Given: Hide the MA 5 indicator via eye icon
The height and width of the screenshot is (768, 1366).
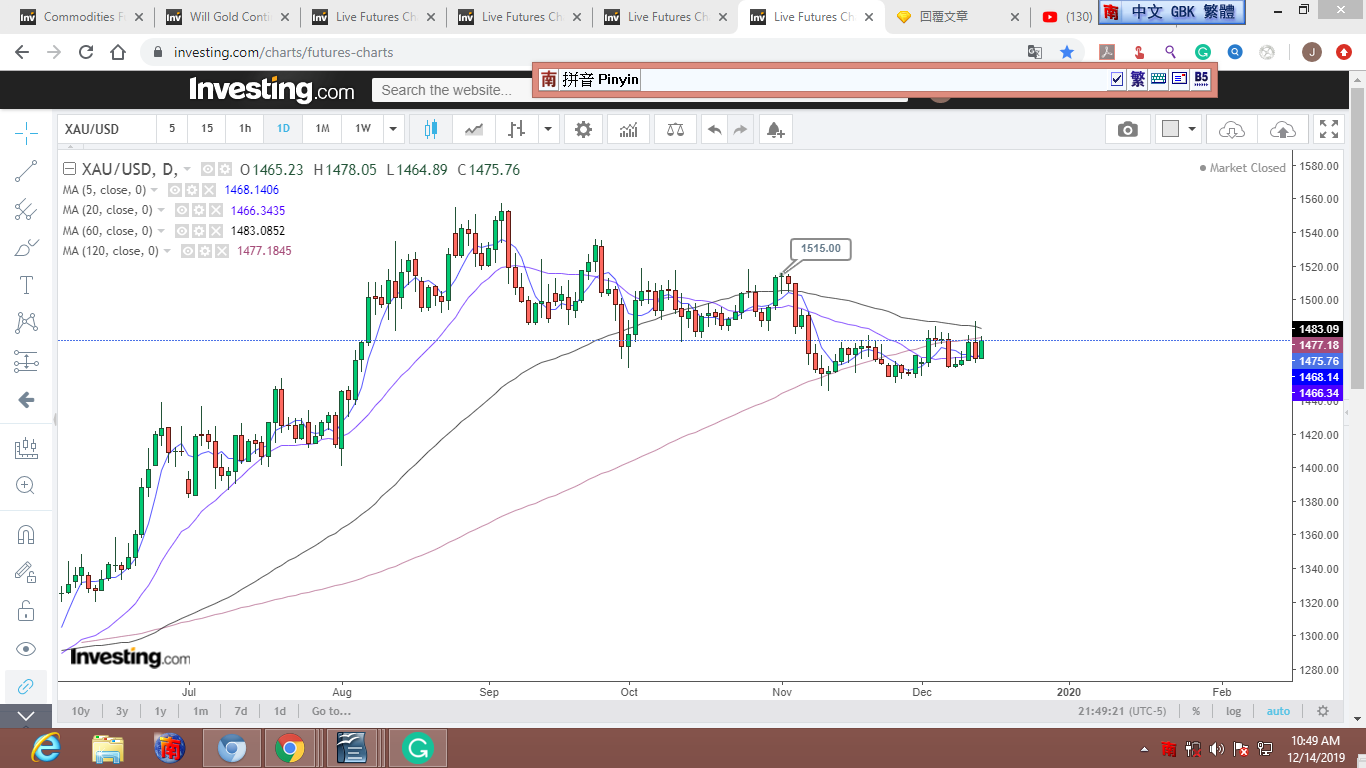Looking at the screenshot, I should [x=174, y=190].
